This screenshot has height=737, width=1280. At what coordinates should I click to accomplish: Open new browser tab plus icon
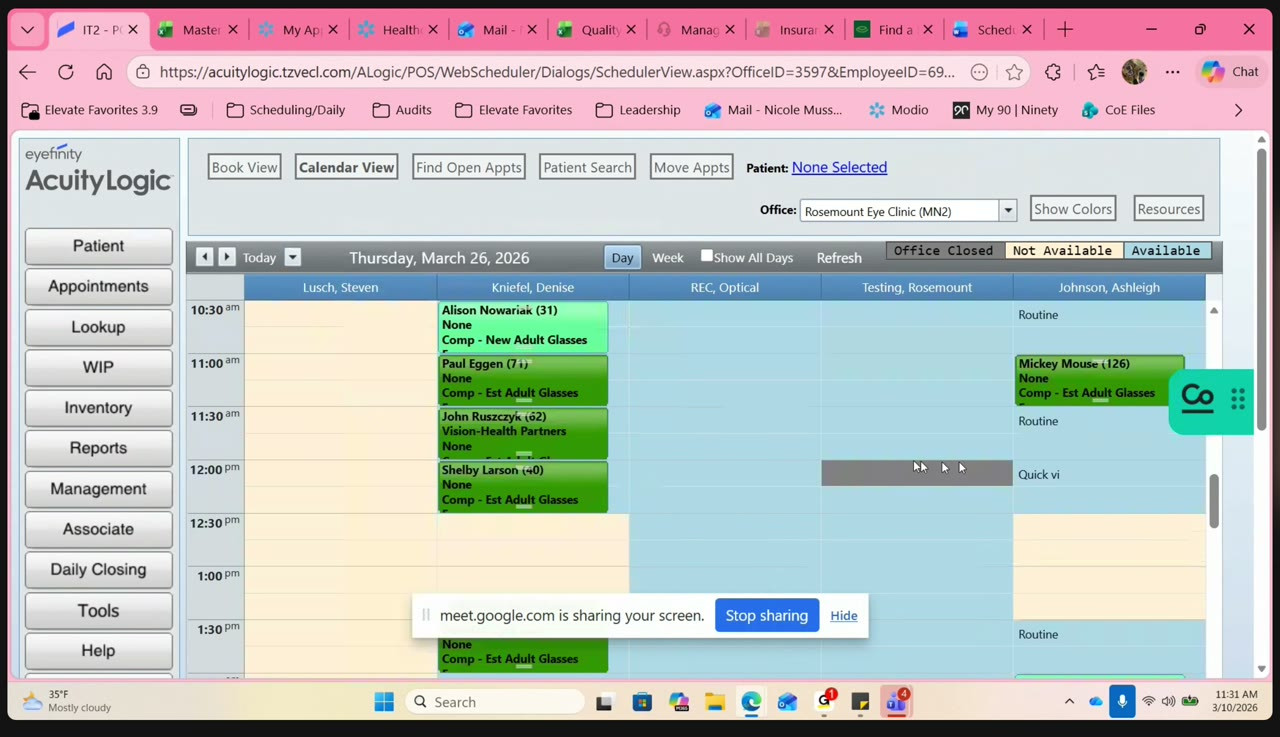click(x=1065, y=30)
